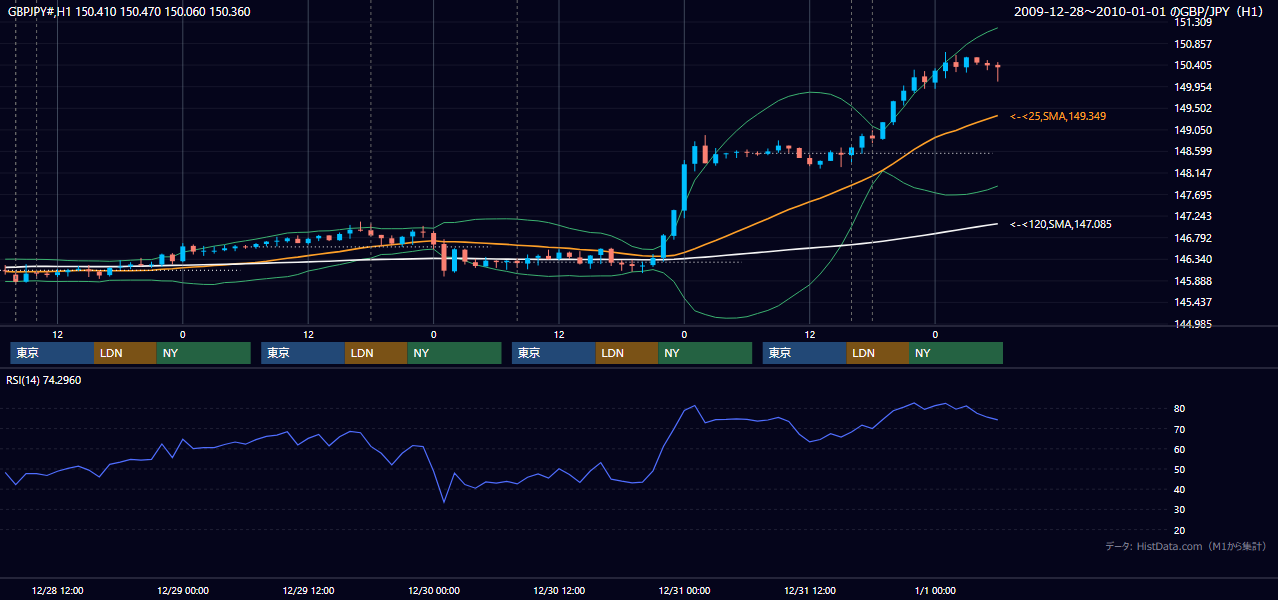Click the RSI axis level 50

pos(1180,470)
